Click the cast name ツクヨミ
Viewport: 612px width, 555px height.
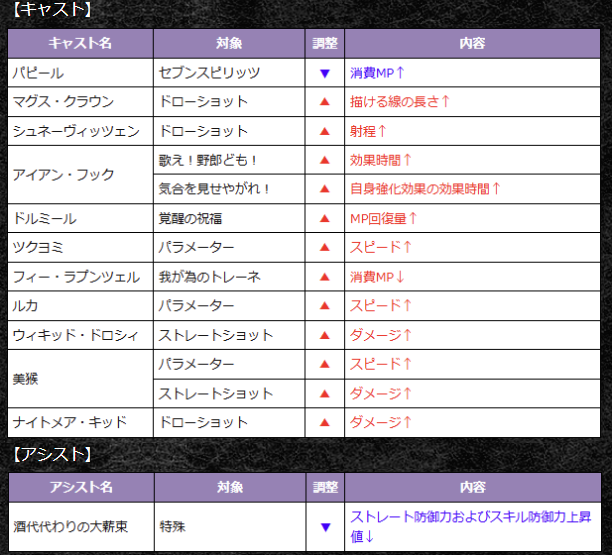coord(38,247)
